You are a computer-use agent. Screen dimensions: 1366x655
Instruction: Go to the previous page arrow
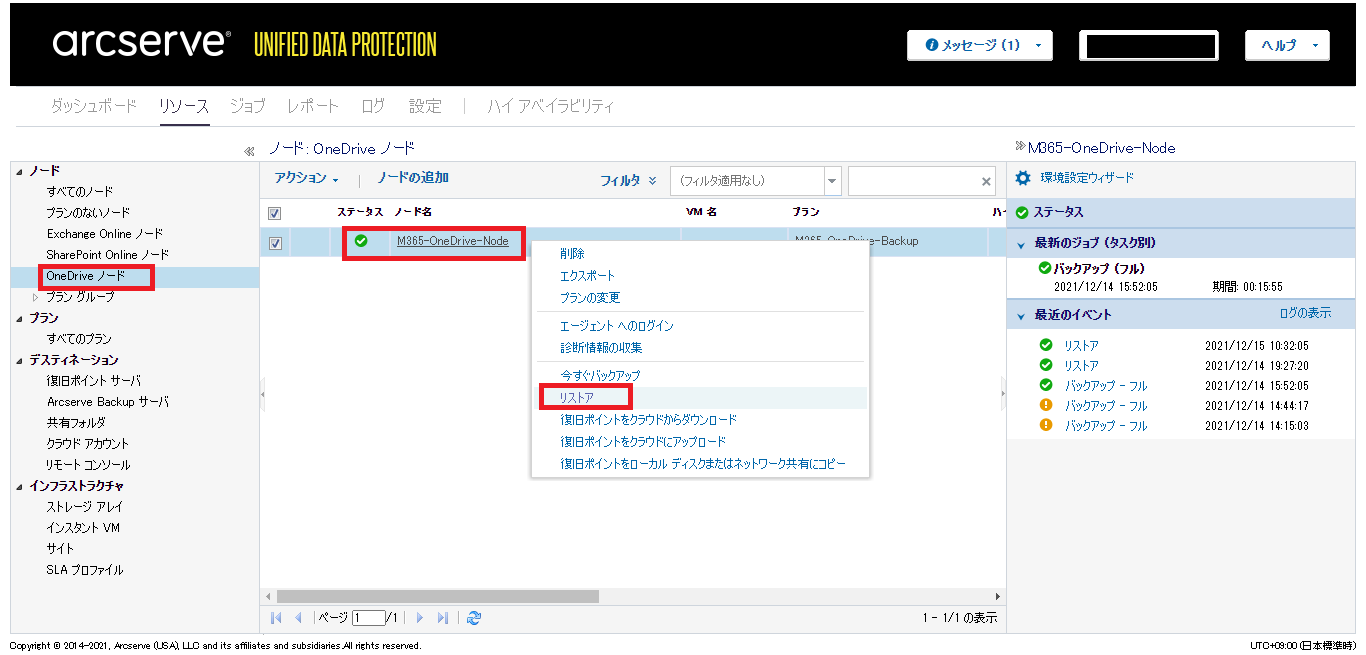click(x=298, y=618)
